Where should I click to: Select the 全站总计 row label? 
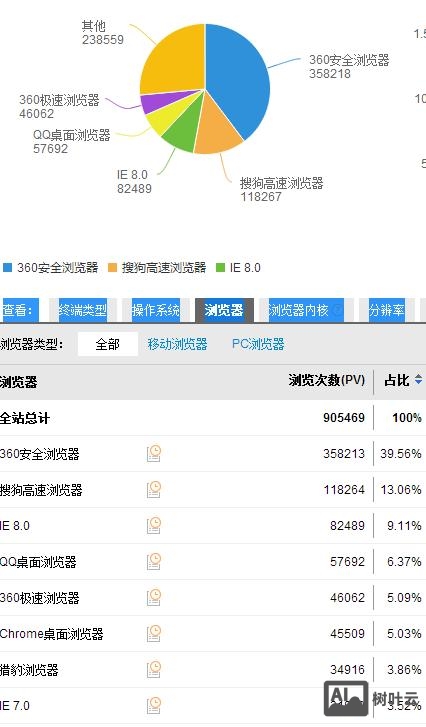click(25, 418)
